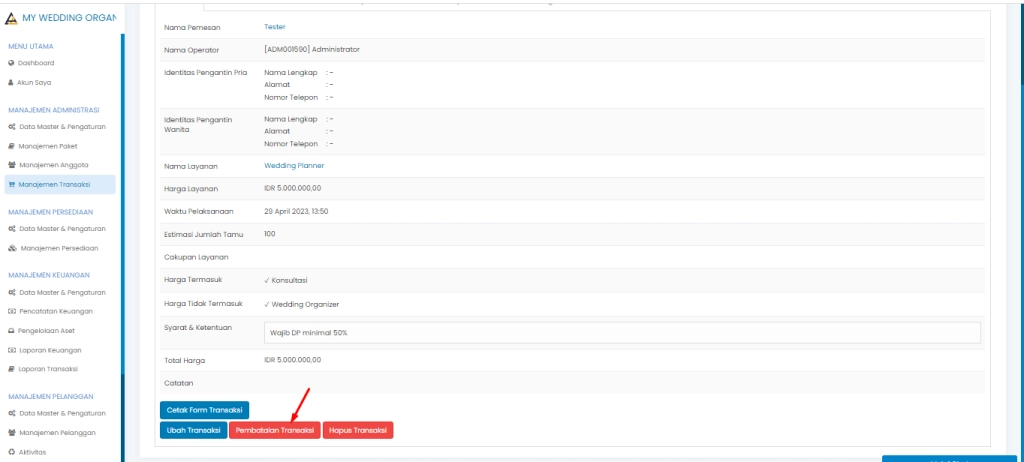Select the [ADM001590] Administrator operator text
The image size is (1024, 462).
pos(312,50)
